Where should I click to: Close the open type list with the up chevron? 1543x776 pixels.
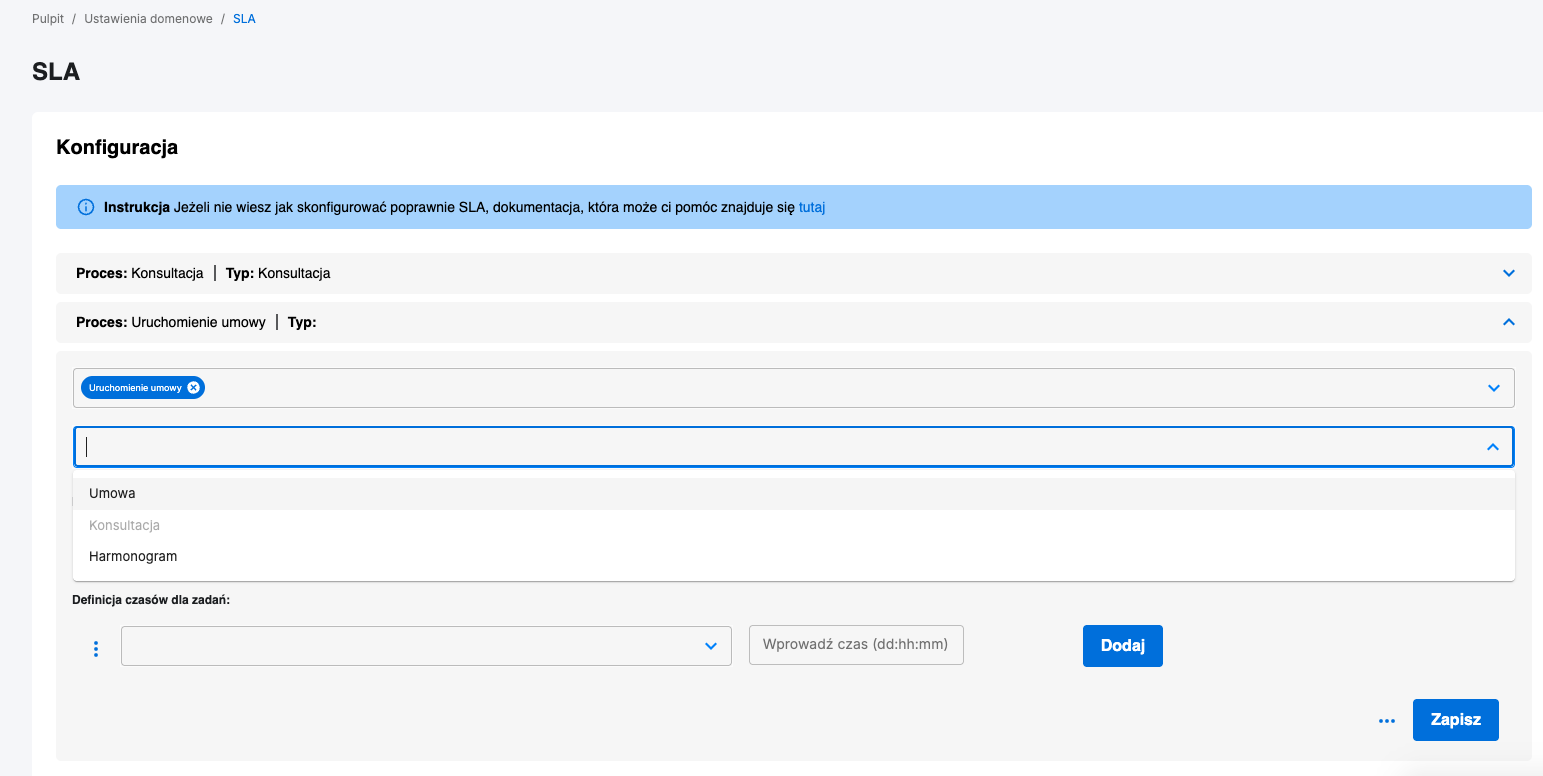pyautogui.click(x=1492, y=447)
